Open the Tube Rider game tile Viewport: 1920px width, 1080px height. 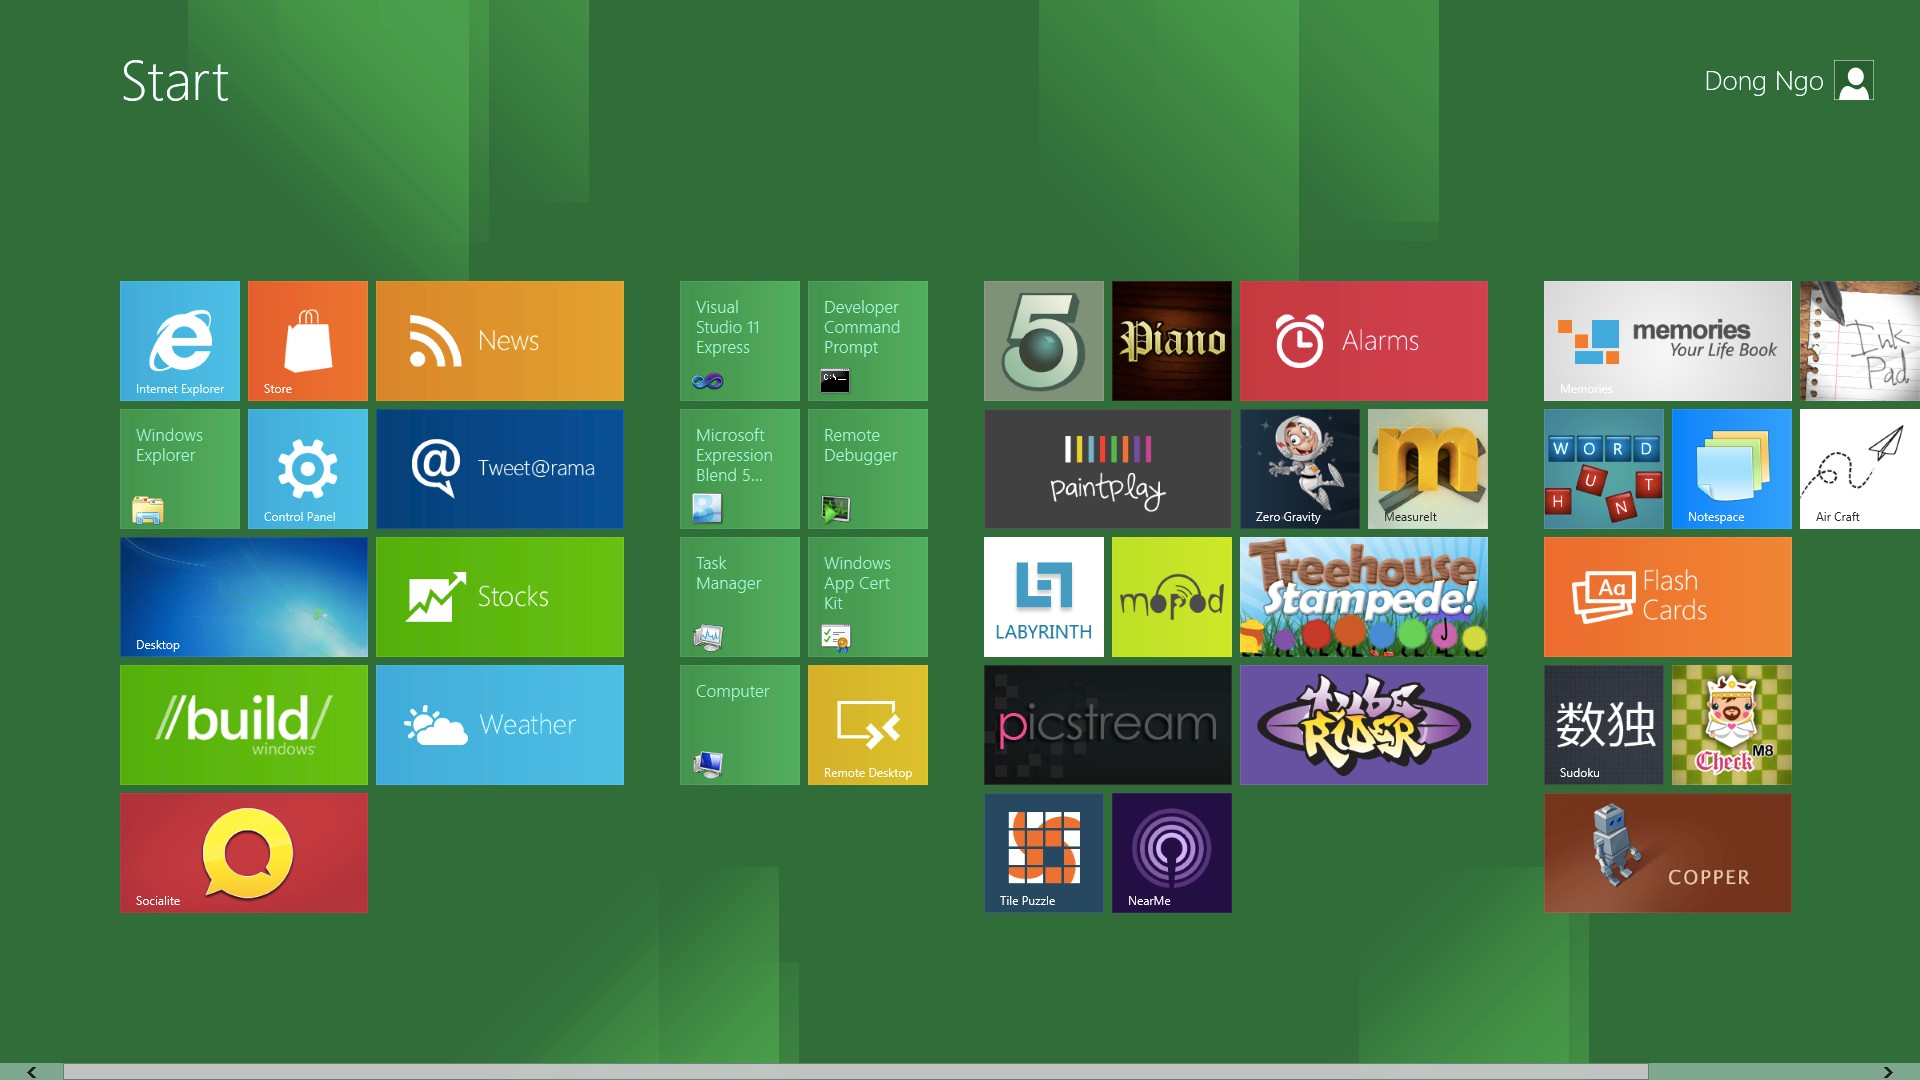tap(1364, 725)
